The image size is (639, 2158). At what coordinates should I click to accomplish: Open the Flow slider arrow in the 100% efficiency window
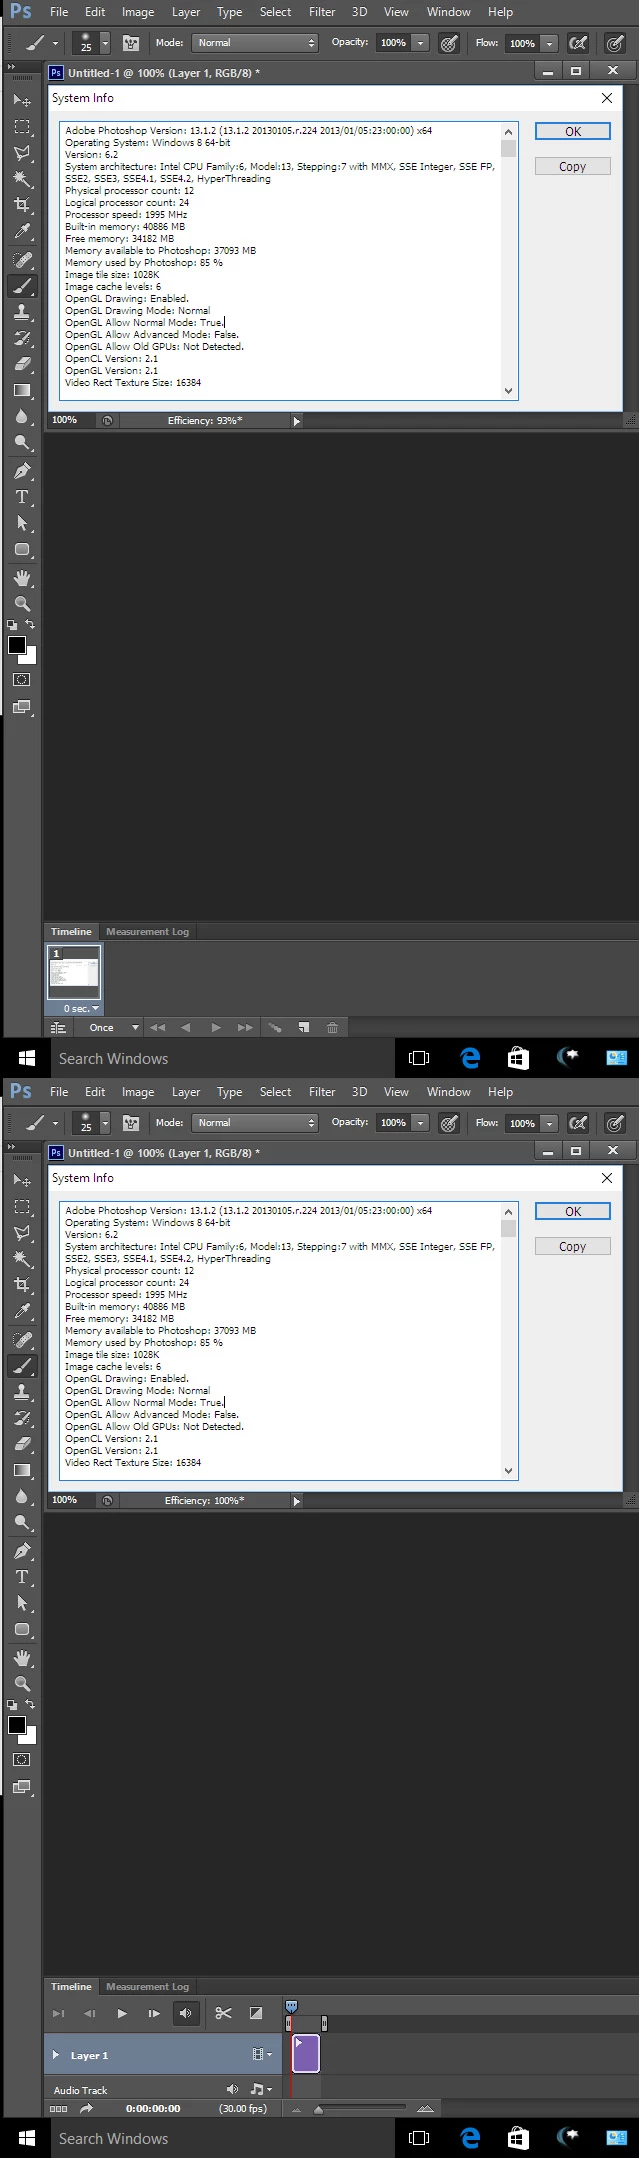coord(549,1123)
